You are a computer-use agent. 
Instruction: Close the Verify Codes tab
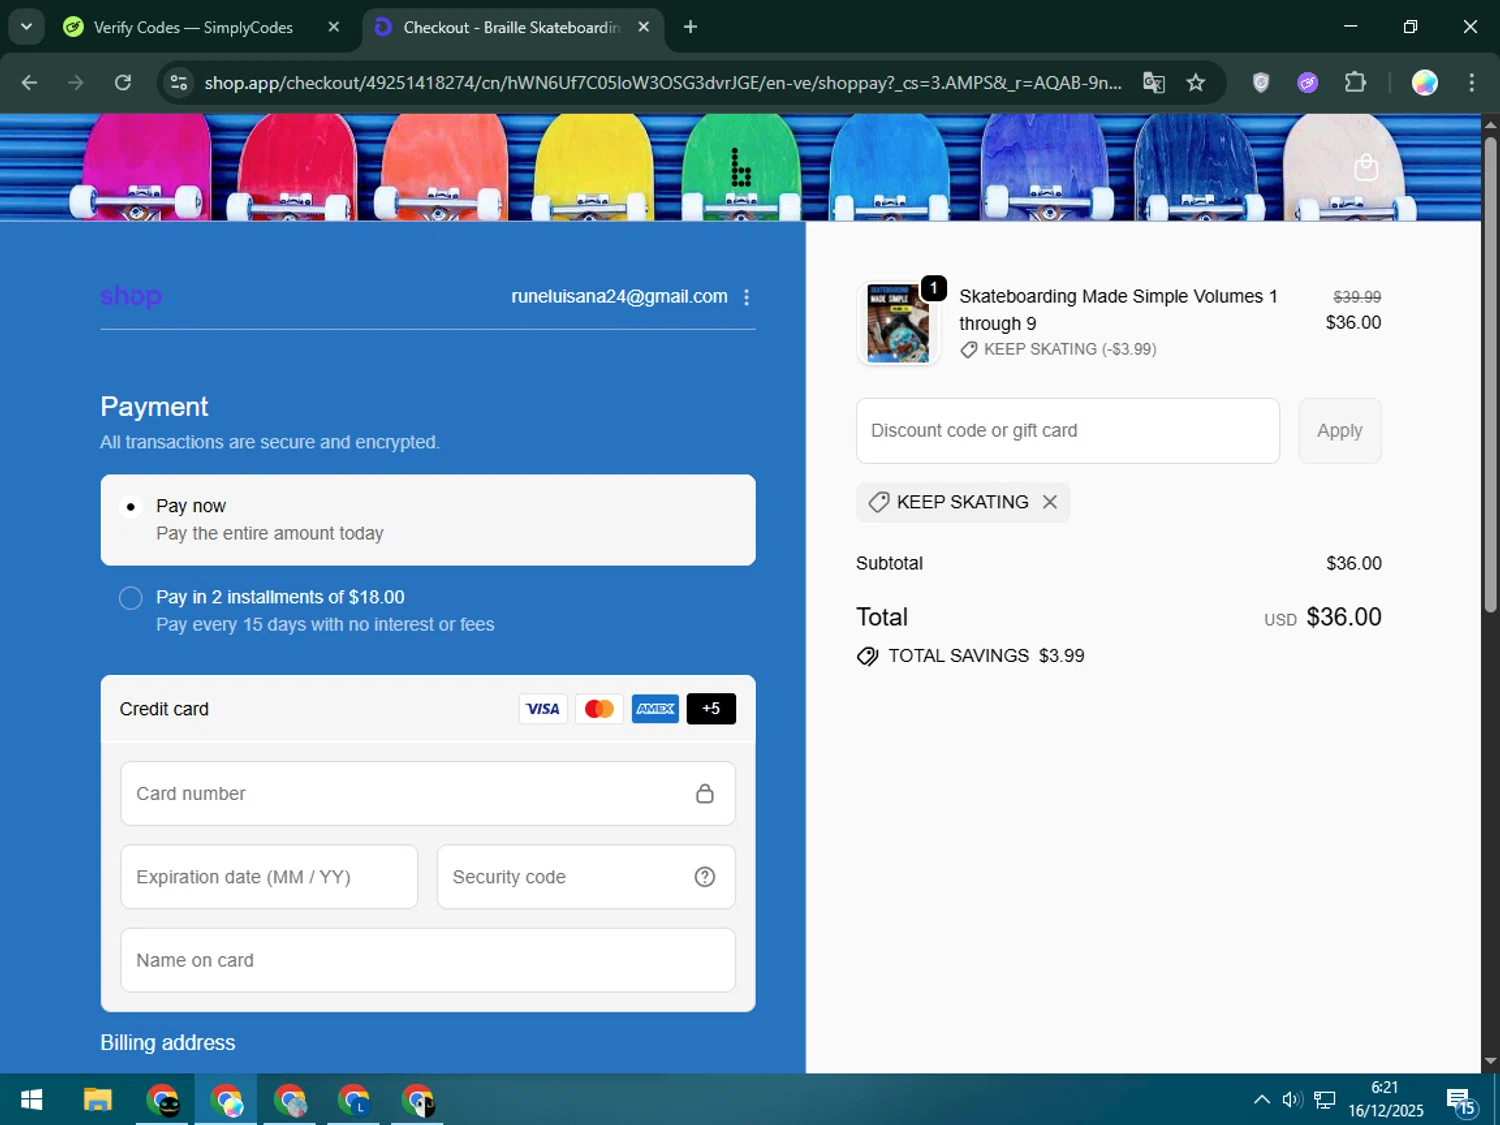[334, 27]
